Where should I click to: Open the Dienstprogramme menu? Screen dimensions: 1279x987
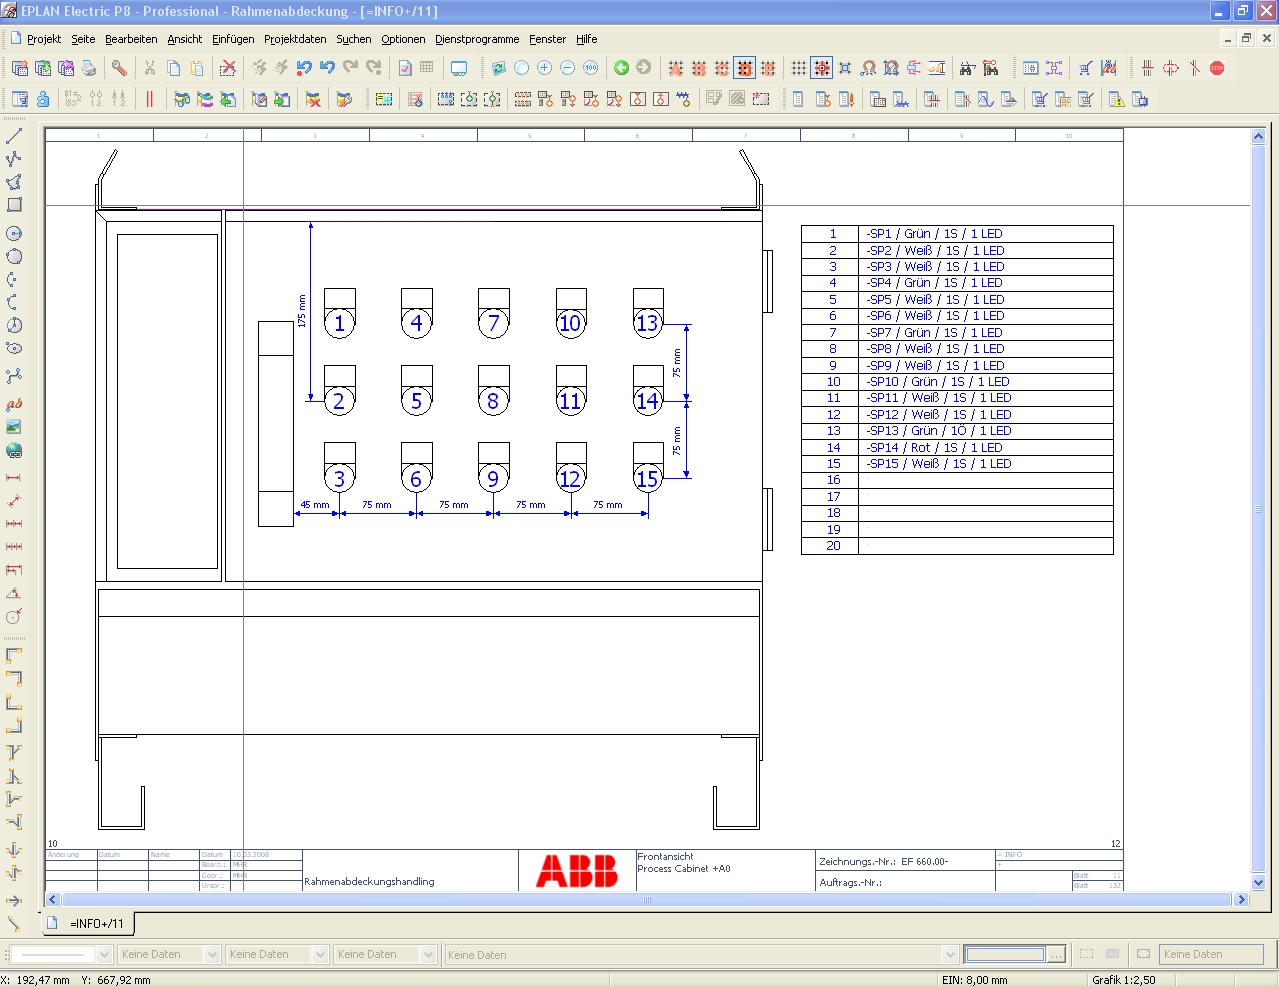476,39
